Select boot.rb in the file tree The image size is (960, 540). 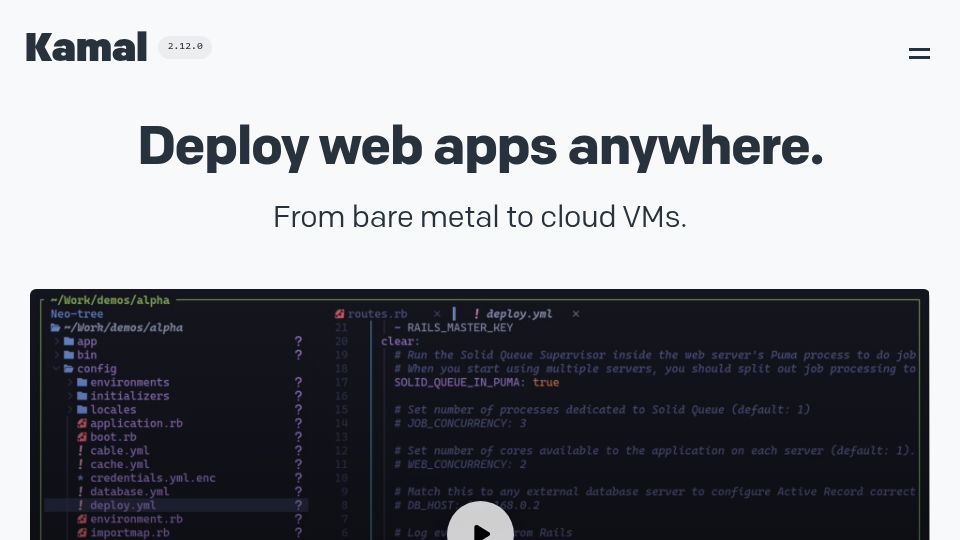coord(113,437)
